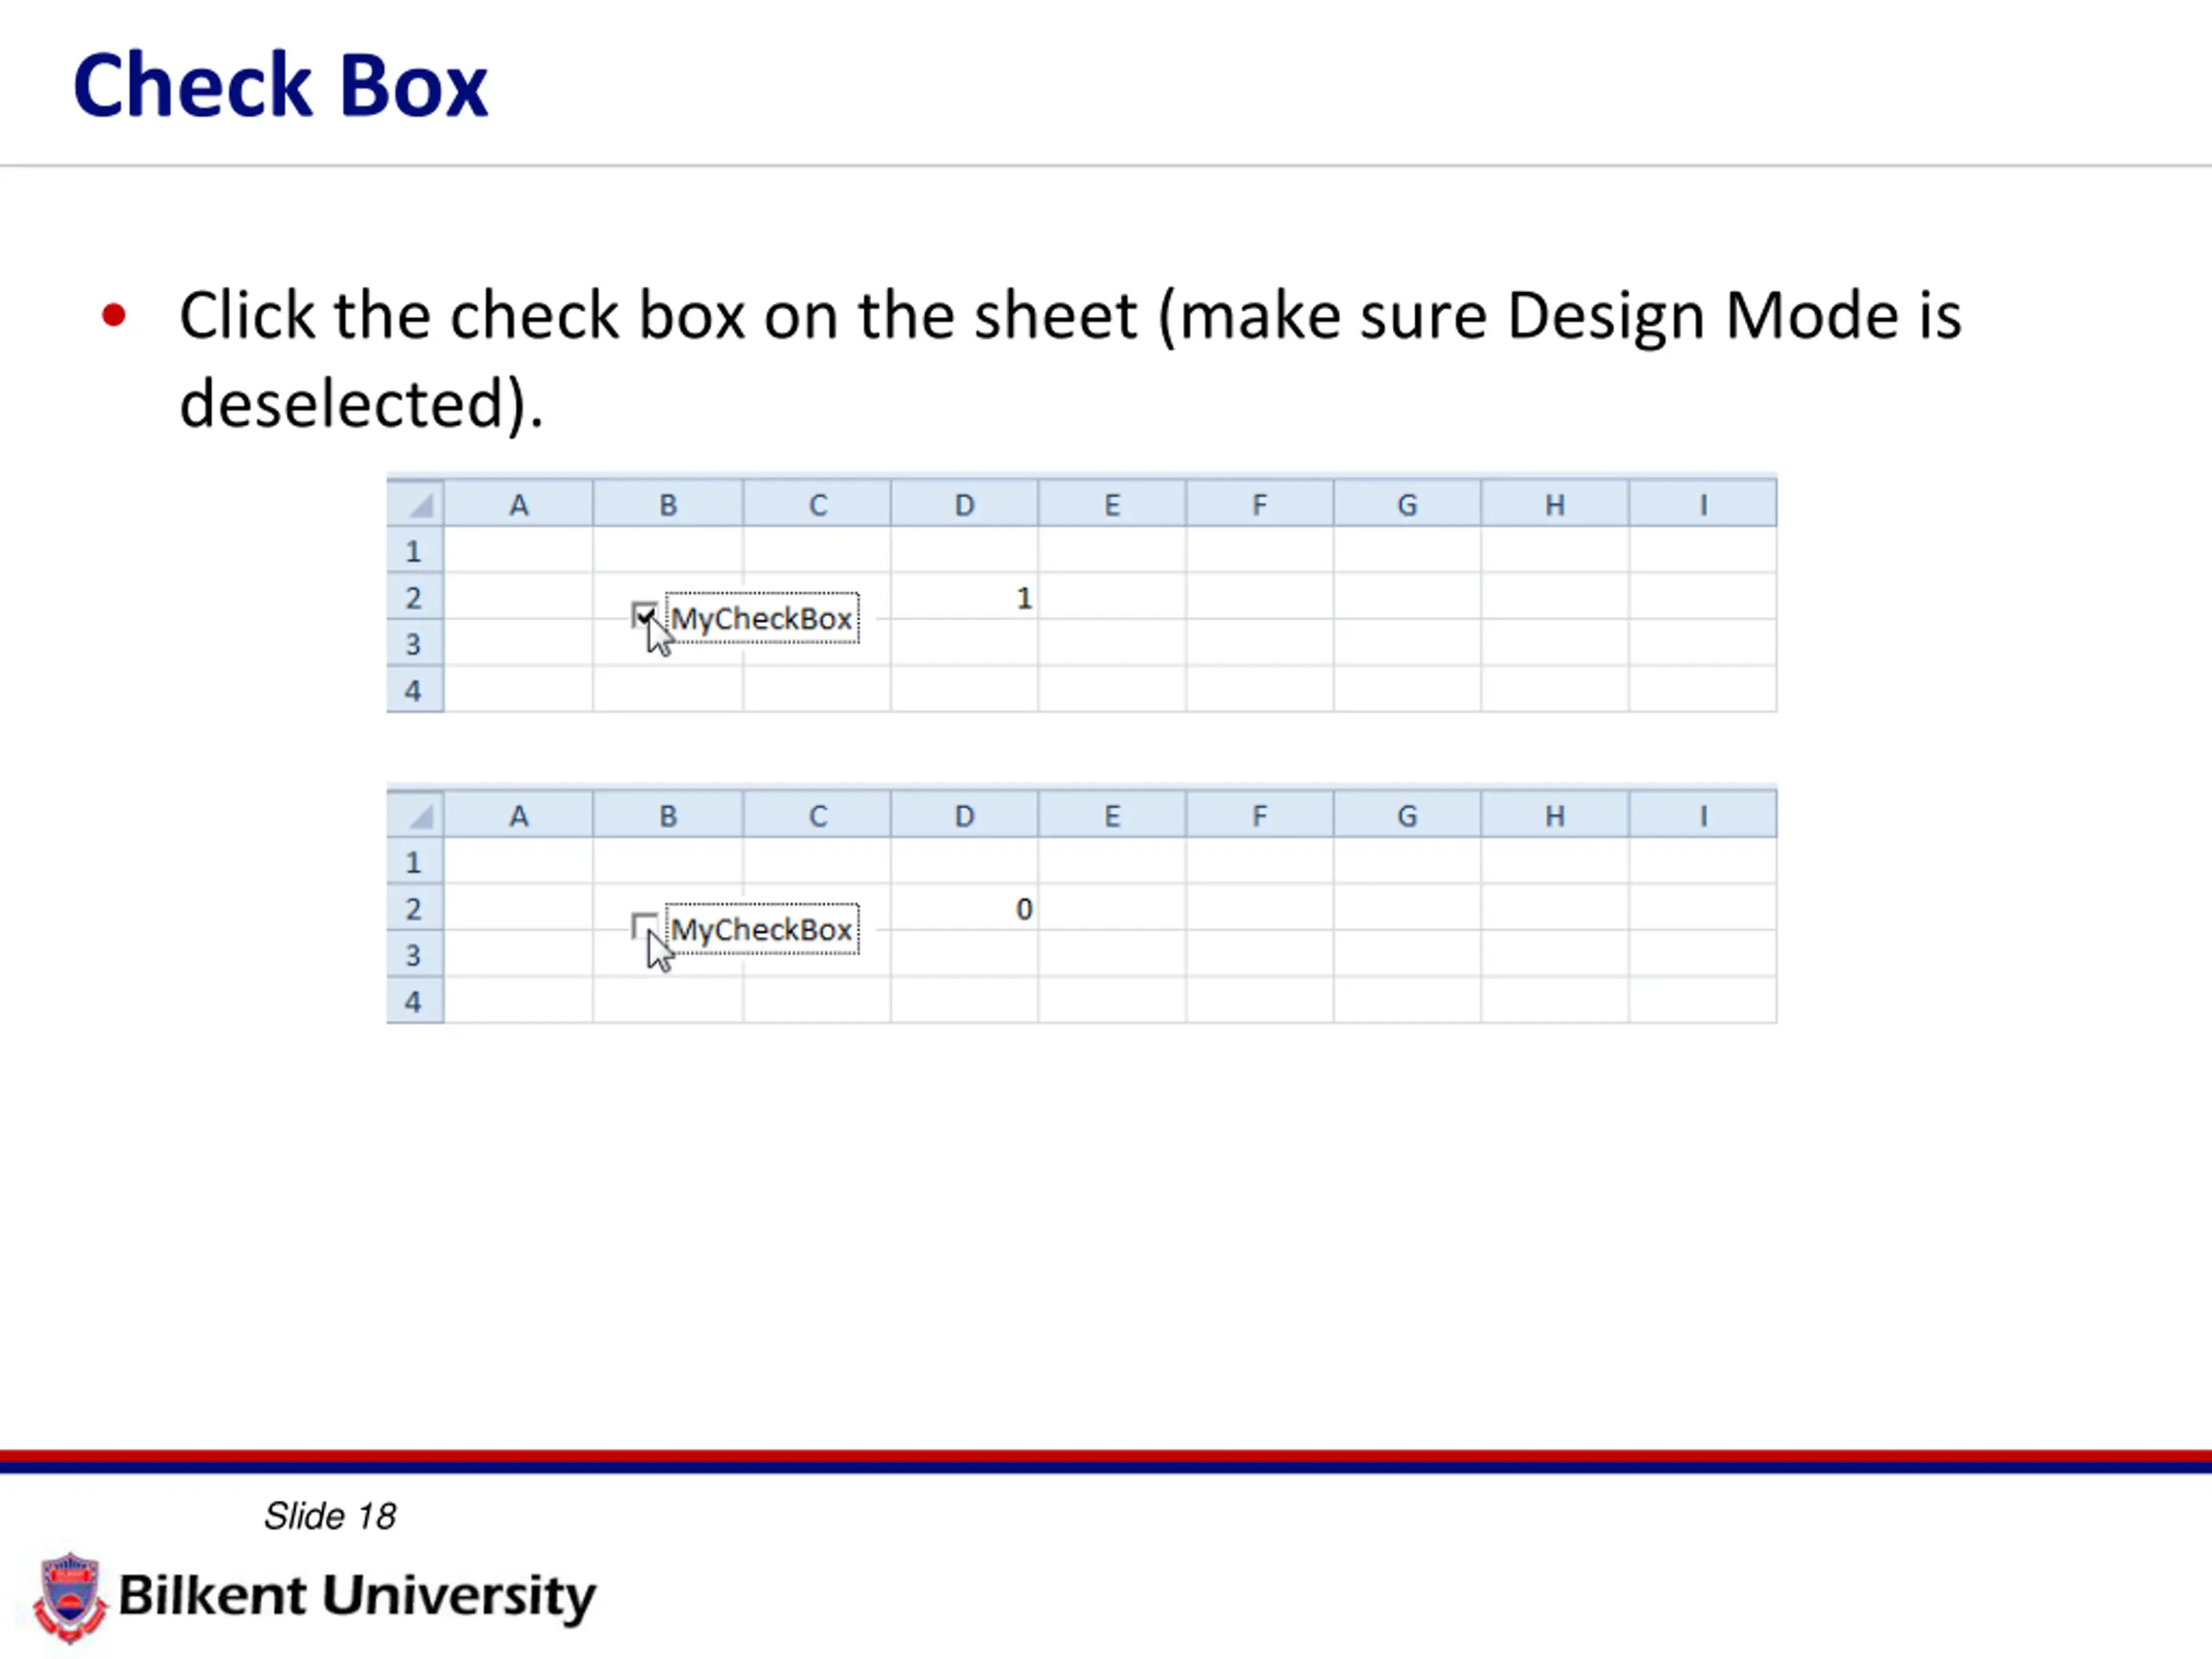Select row 2 header in lower sheet

coord(415,908)
